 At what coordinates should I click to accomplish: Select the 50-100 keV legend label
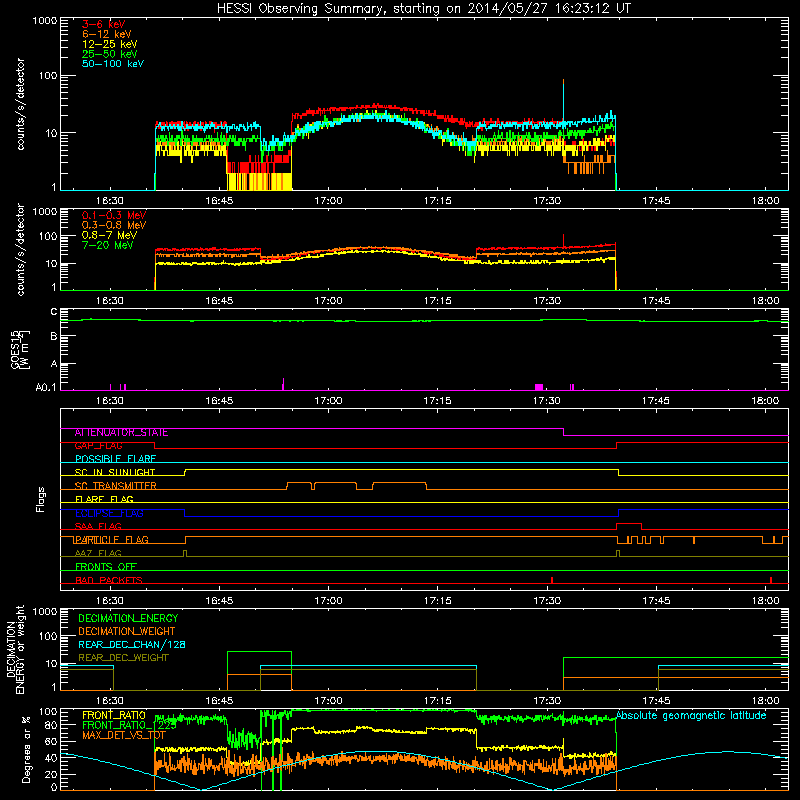tap(113, 64)
